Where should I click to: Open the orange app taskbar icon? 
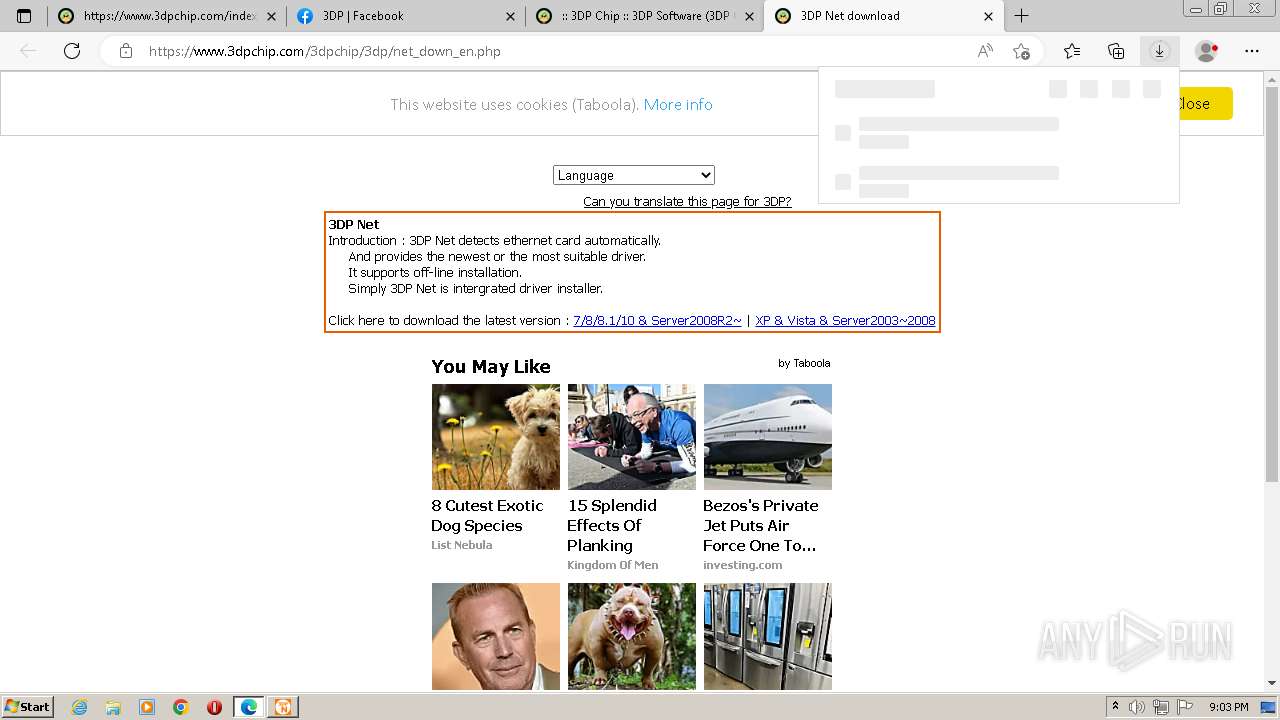[x=283, y=707]
